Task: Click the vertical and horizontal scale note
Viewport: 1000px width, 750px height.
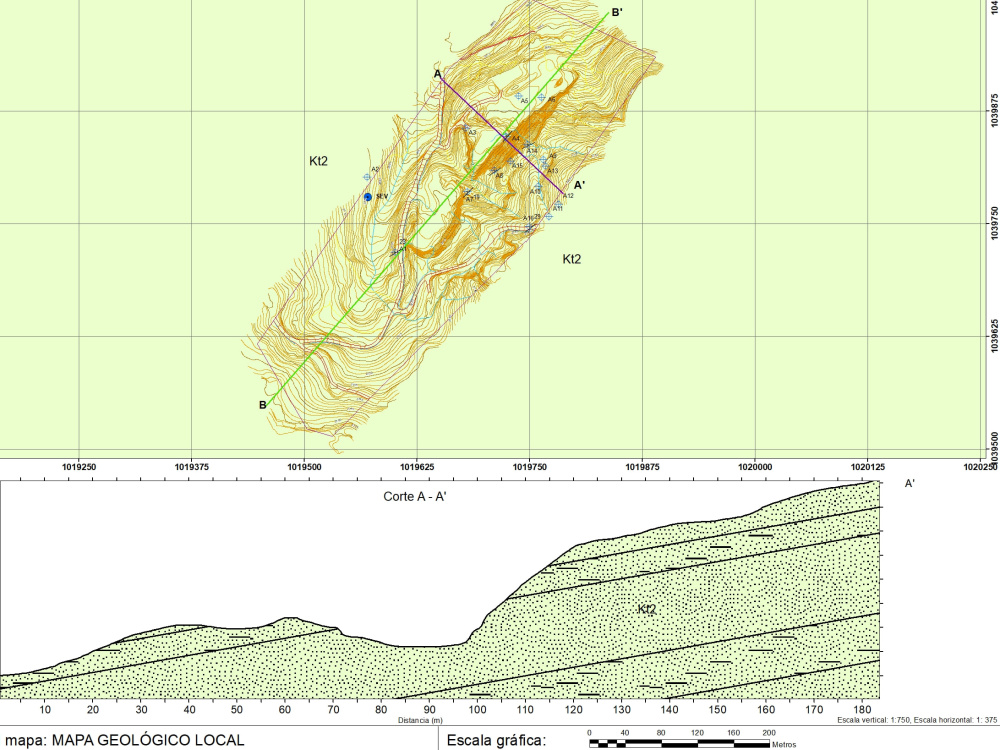Action: (x=917, y=720)
